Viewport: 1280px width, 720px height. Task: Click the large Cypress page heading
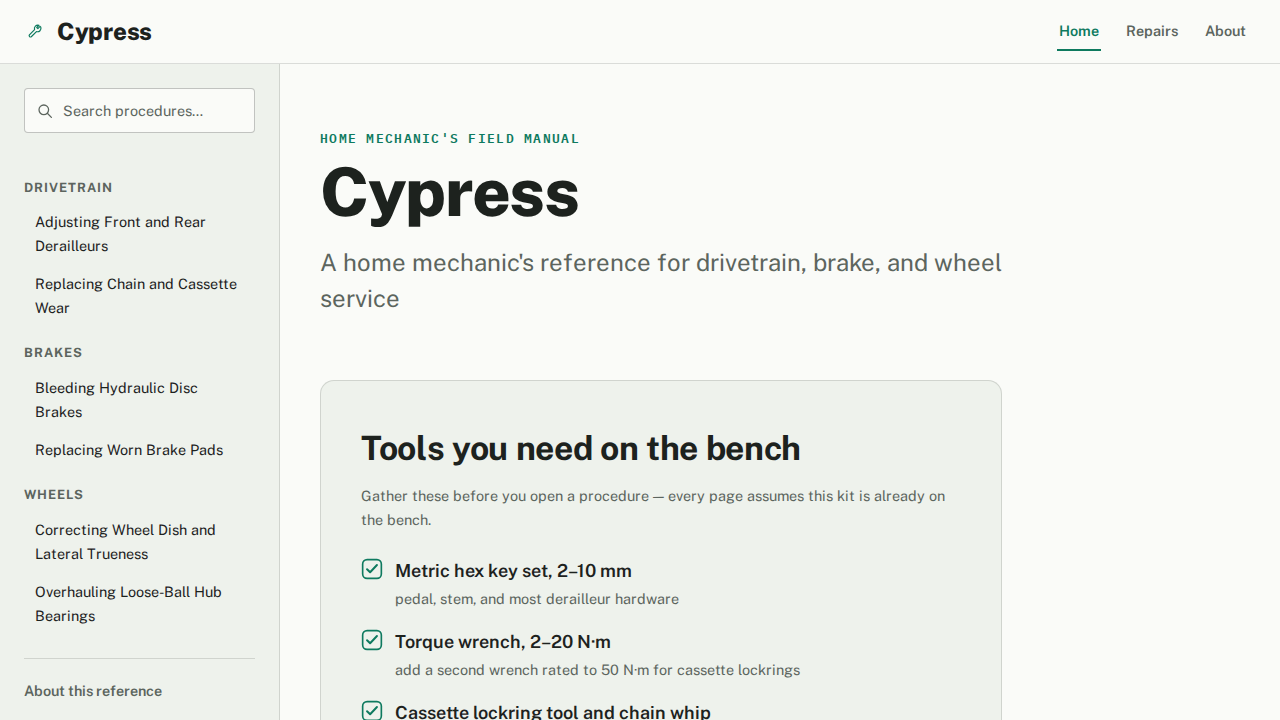click(450, 193)
